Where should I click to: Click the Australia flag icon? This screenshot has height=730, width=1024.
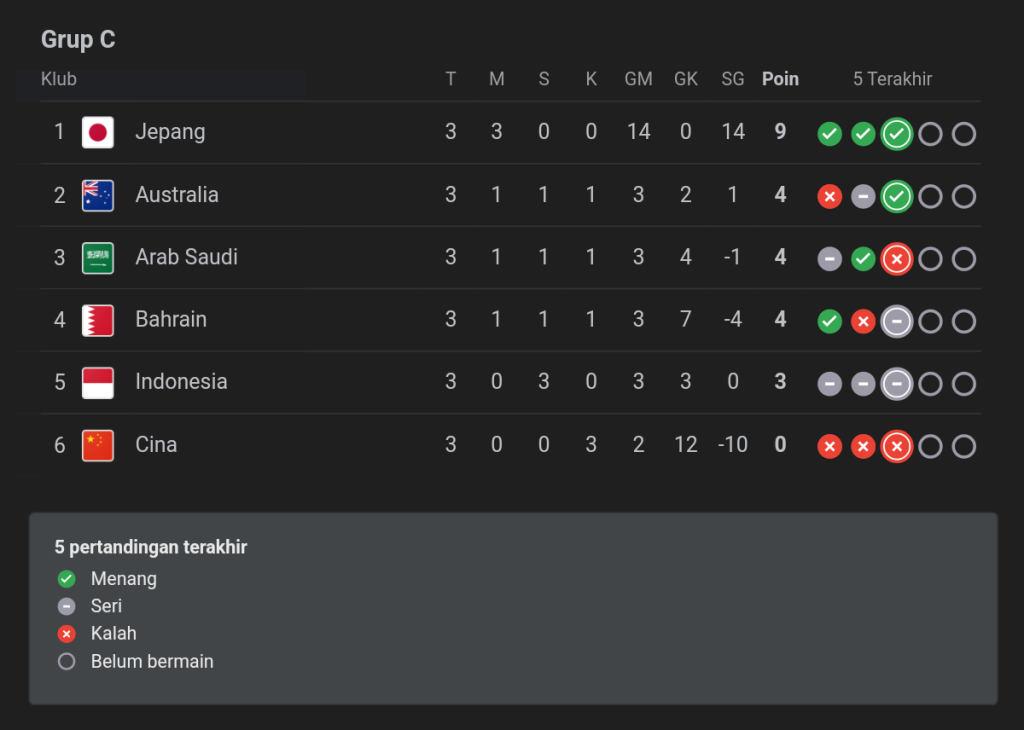coord(98,195)
